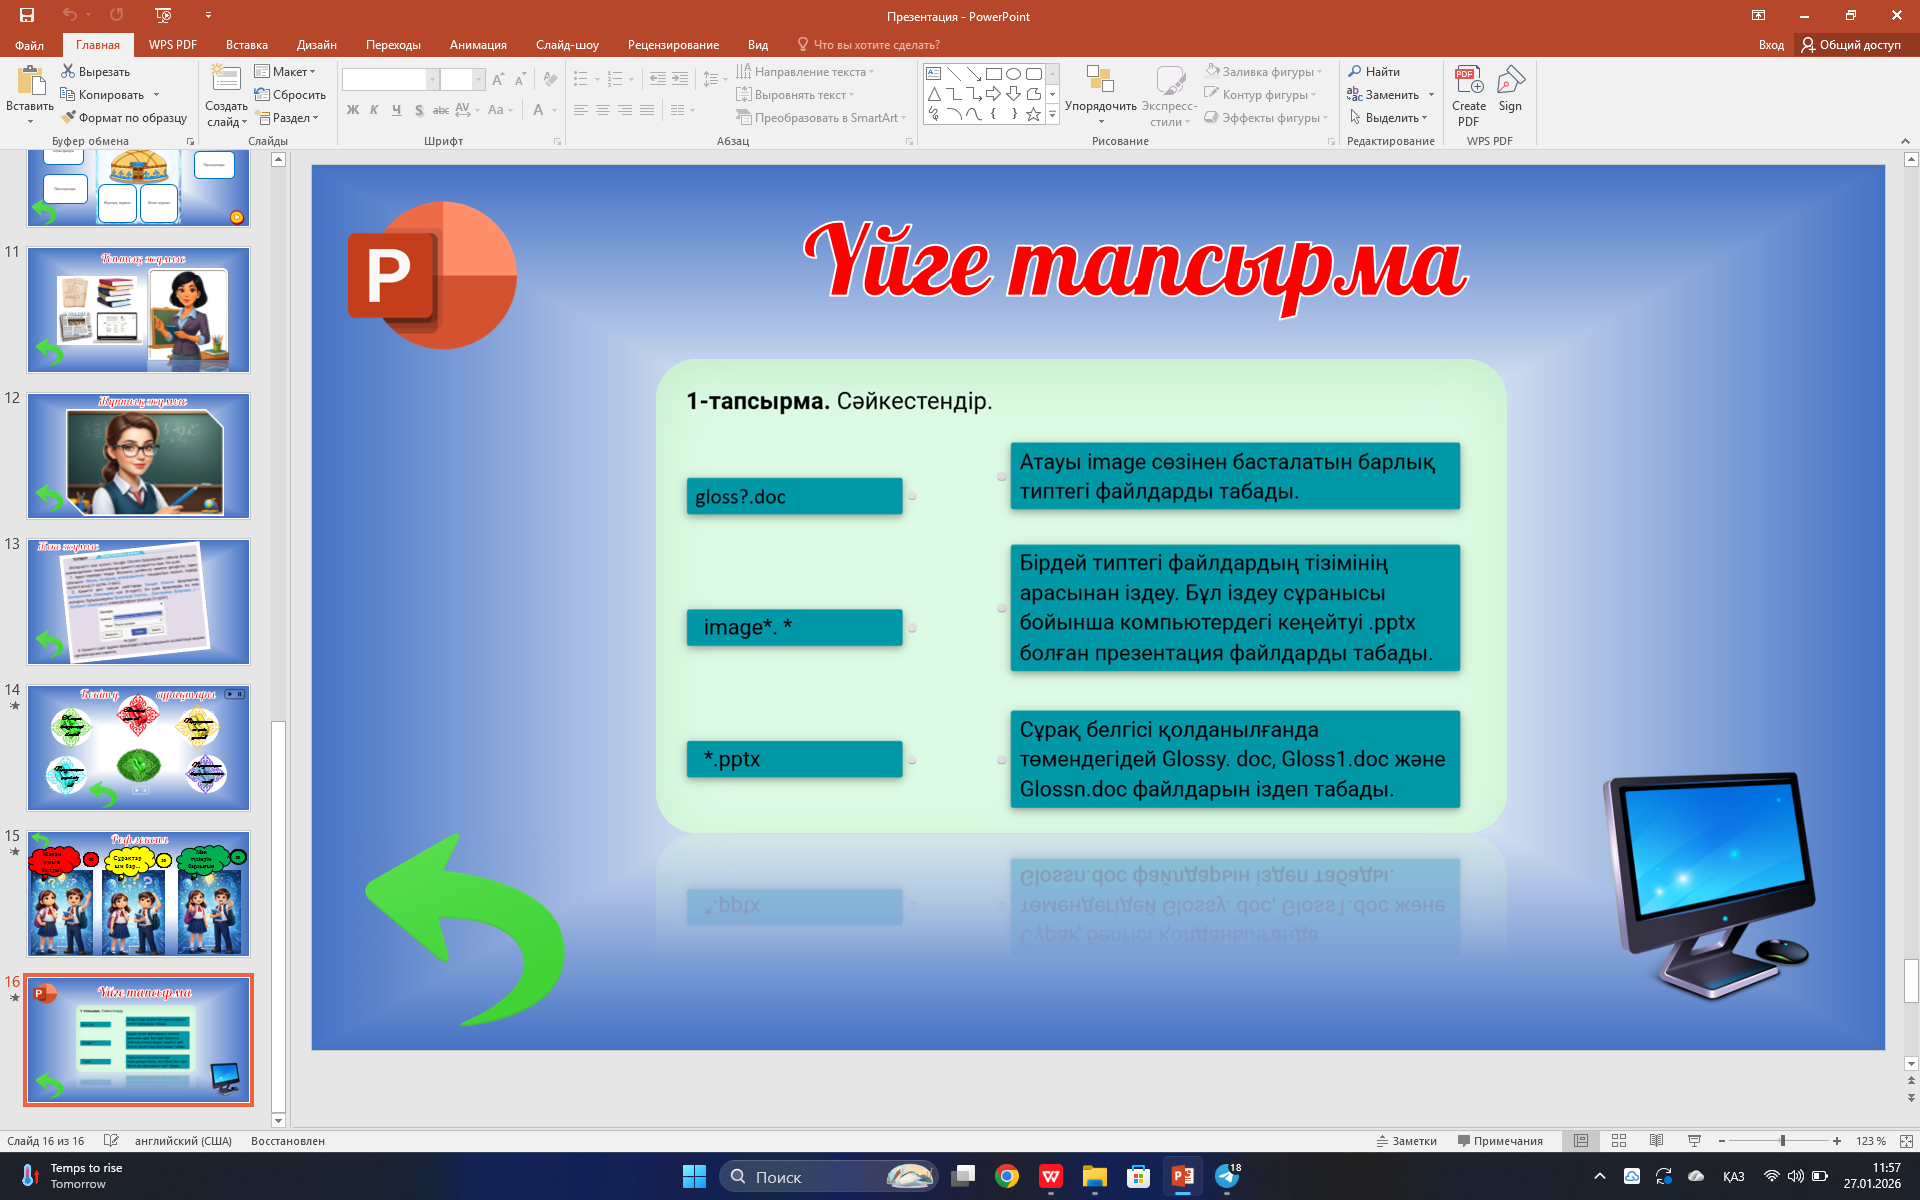
Task: Expand Выровнять текст options
Action: [x=795, y=94]
